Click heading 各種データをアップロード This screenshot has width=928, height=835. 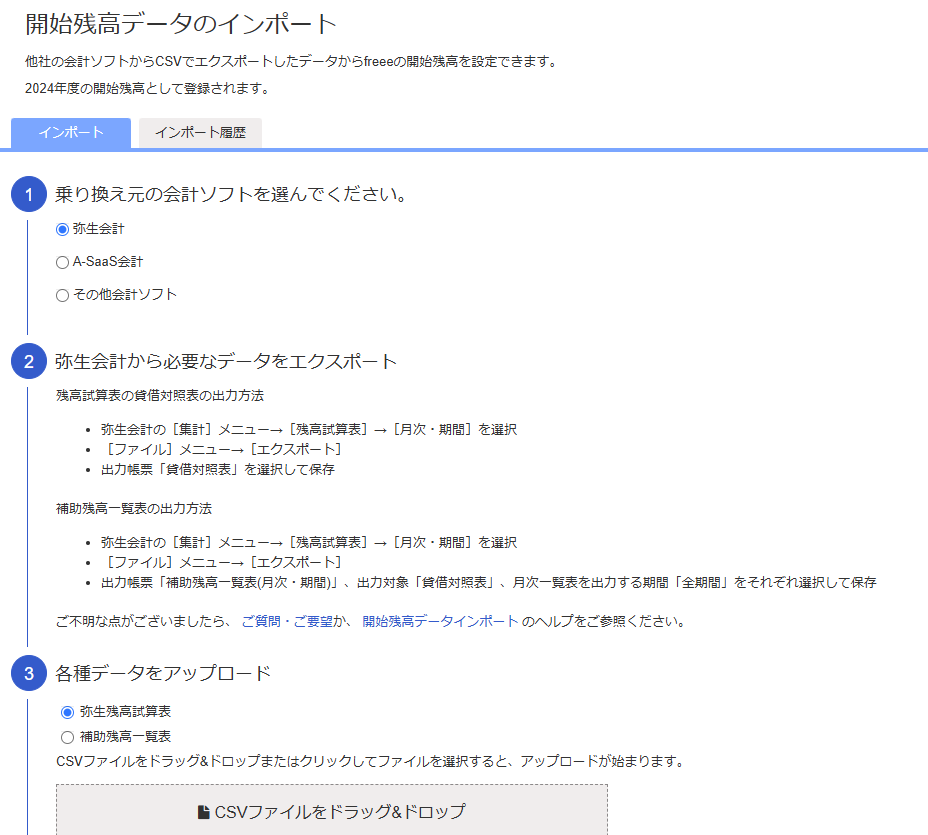pos(163,673)
